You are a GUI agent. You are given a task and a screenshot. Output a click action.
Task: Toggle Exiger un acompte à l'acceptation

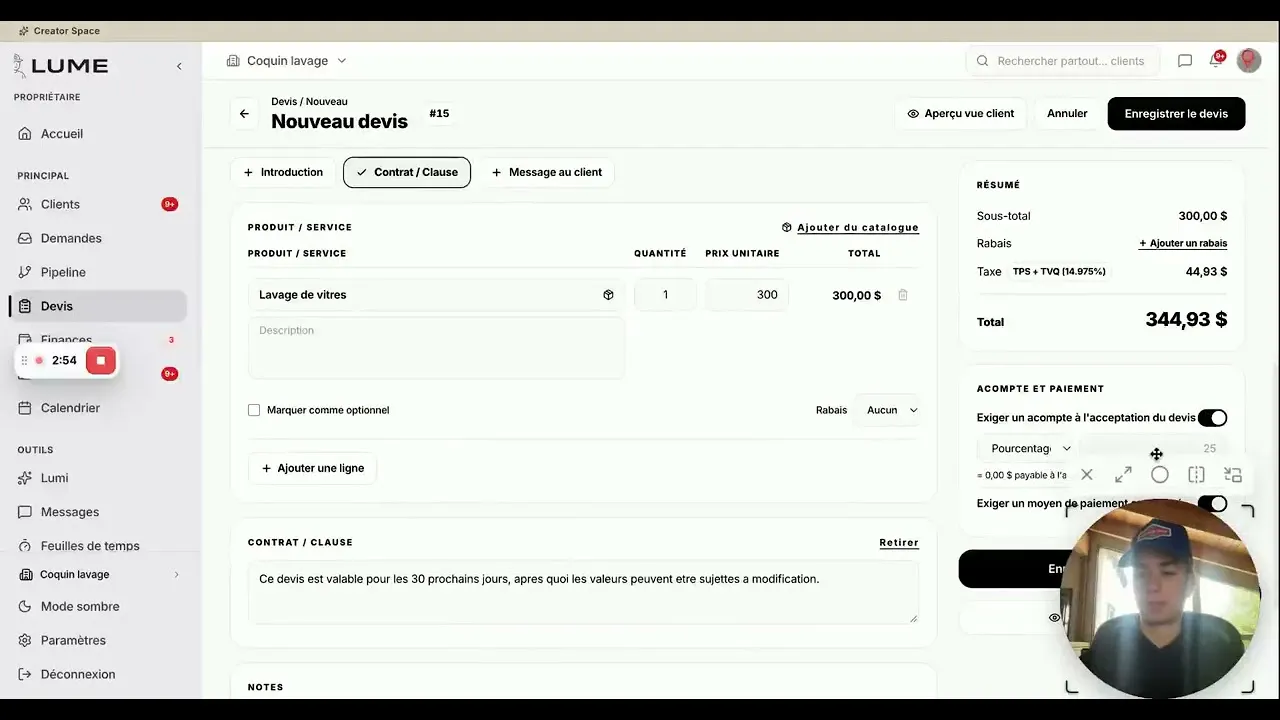pyautogui.click(x=1212, y=418)
